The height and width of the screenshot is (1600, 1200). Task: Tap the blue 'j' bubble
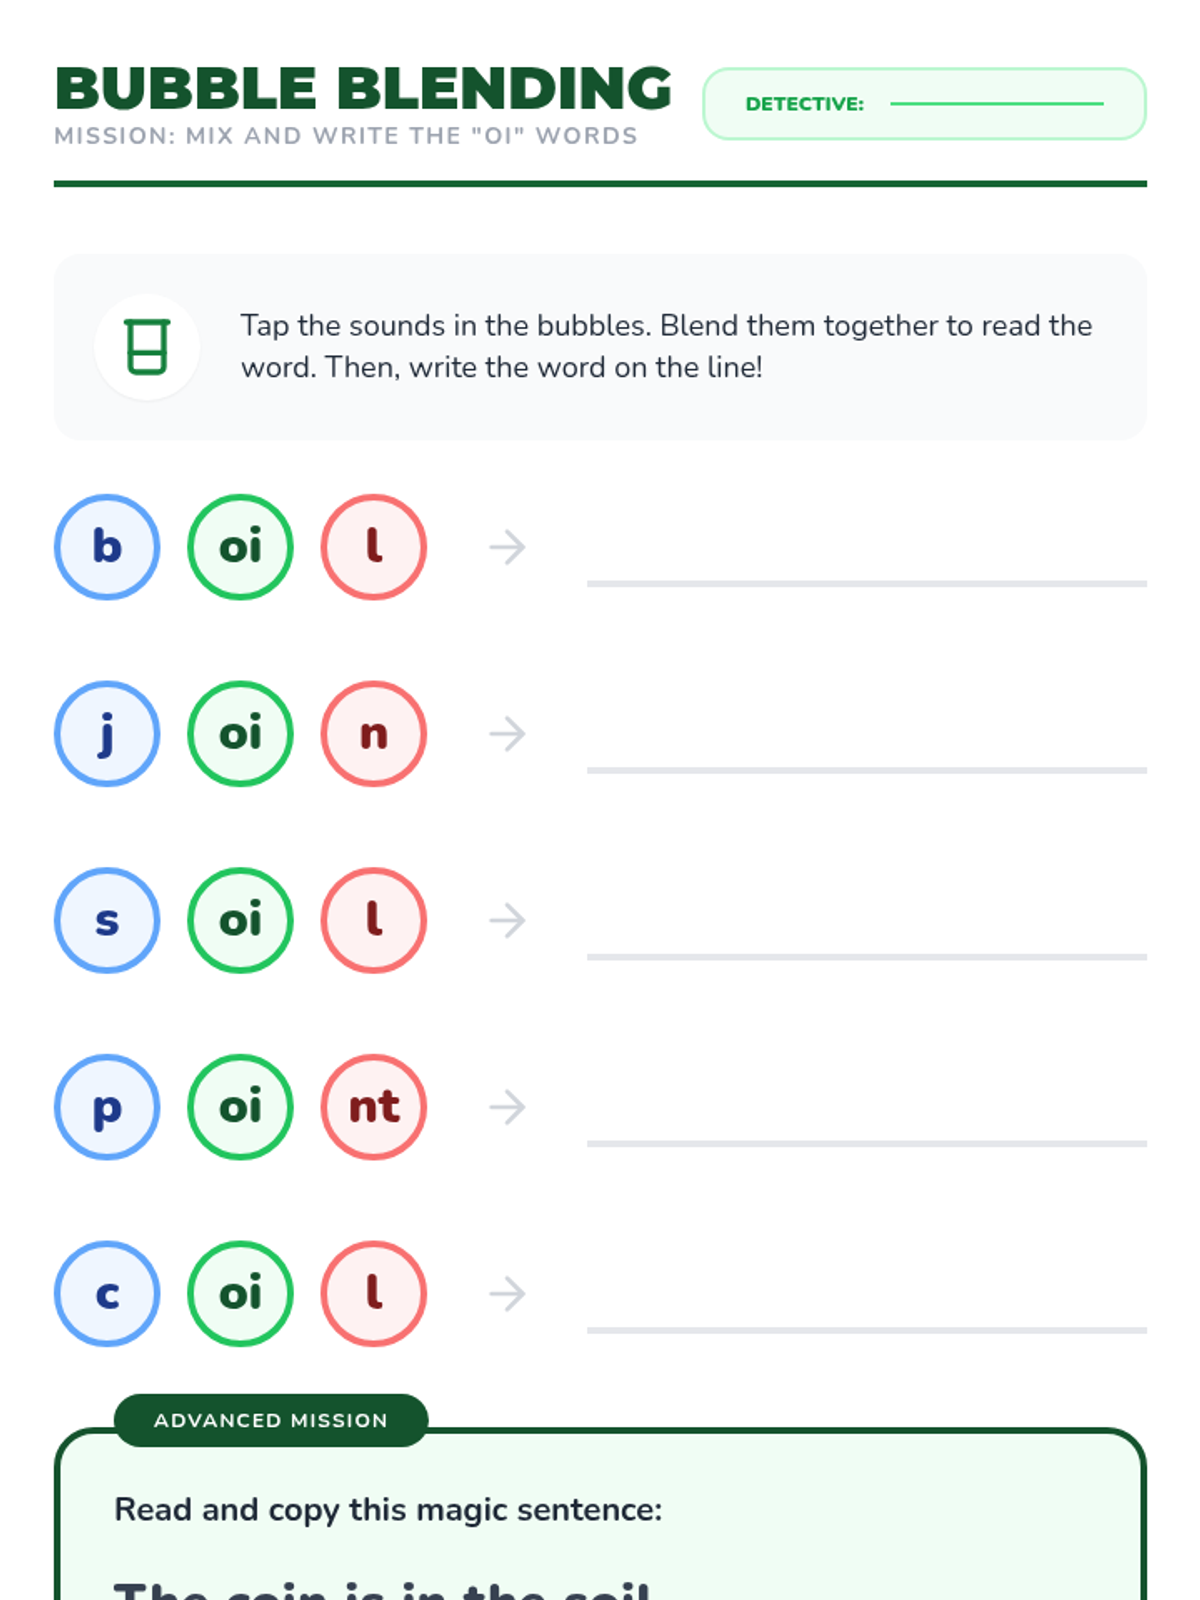point(107,734)
